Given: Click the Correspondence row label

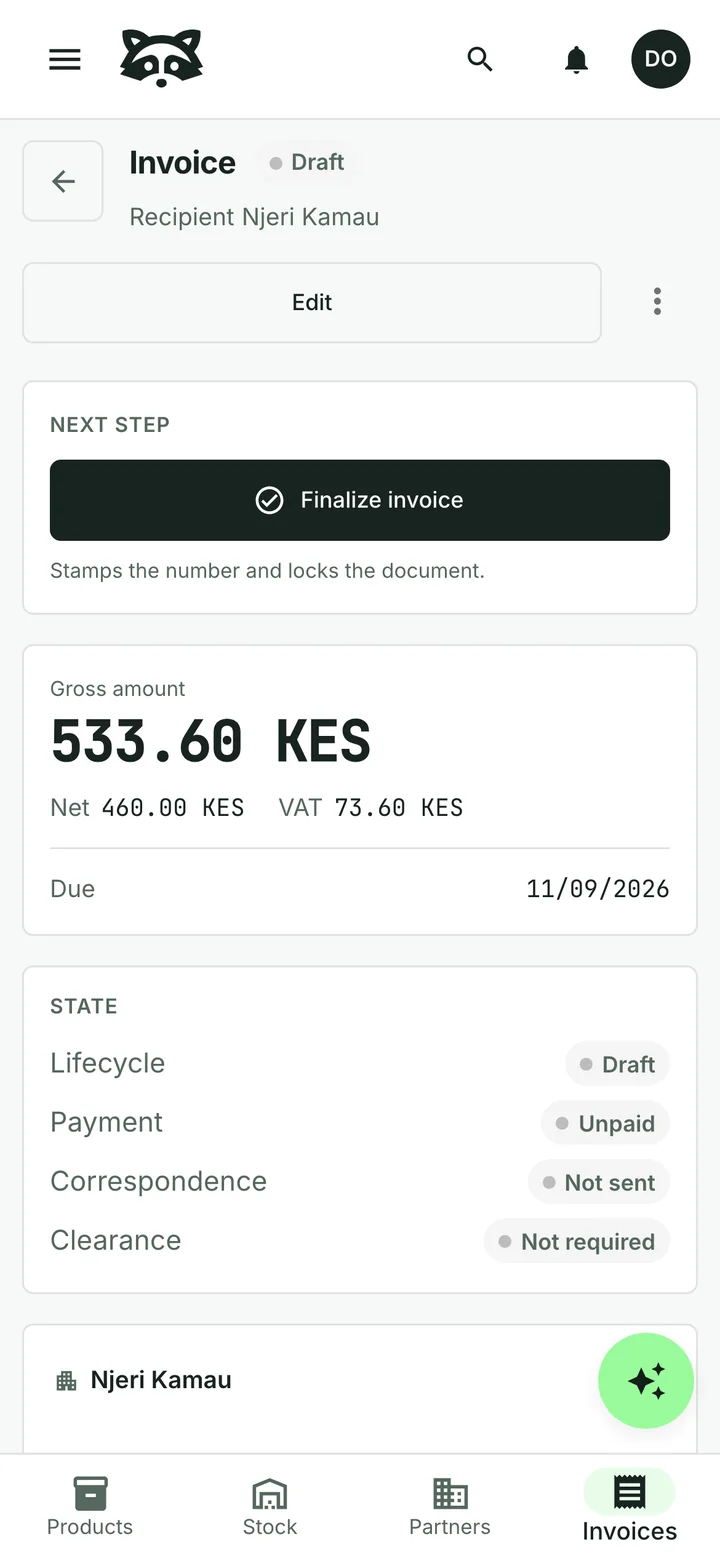Looking at the screenshot, I should 158,1181.
